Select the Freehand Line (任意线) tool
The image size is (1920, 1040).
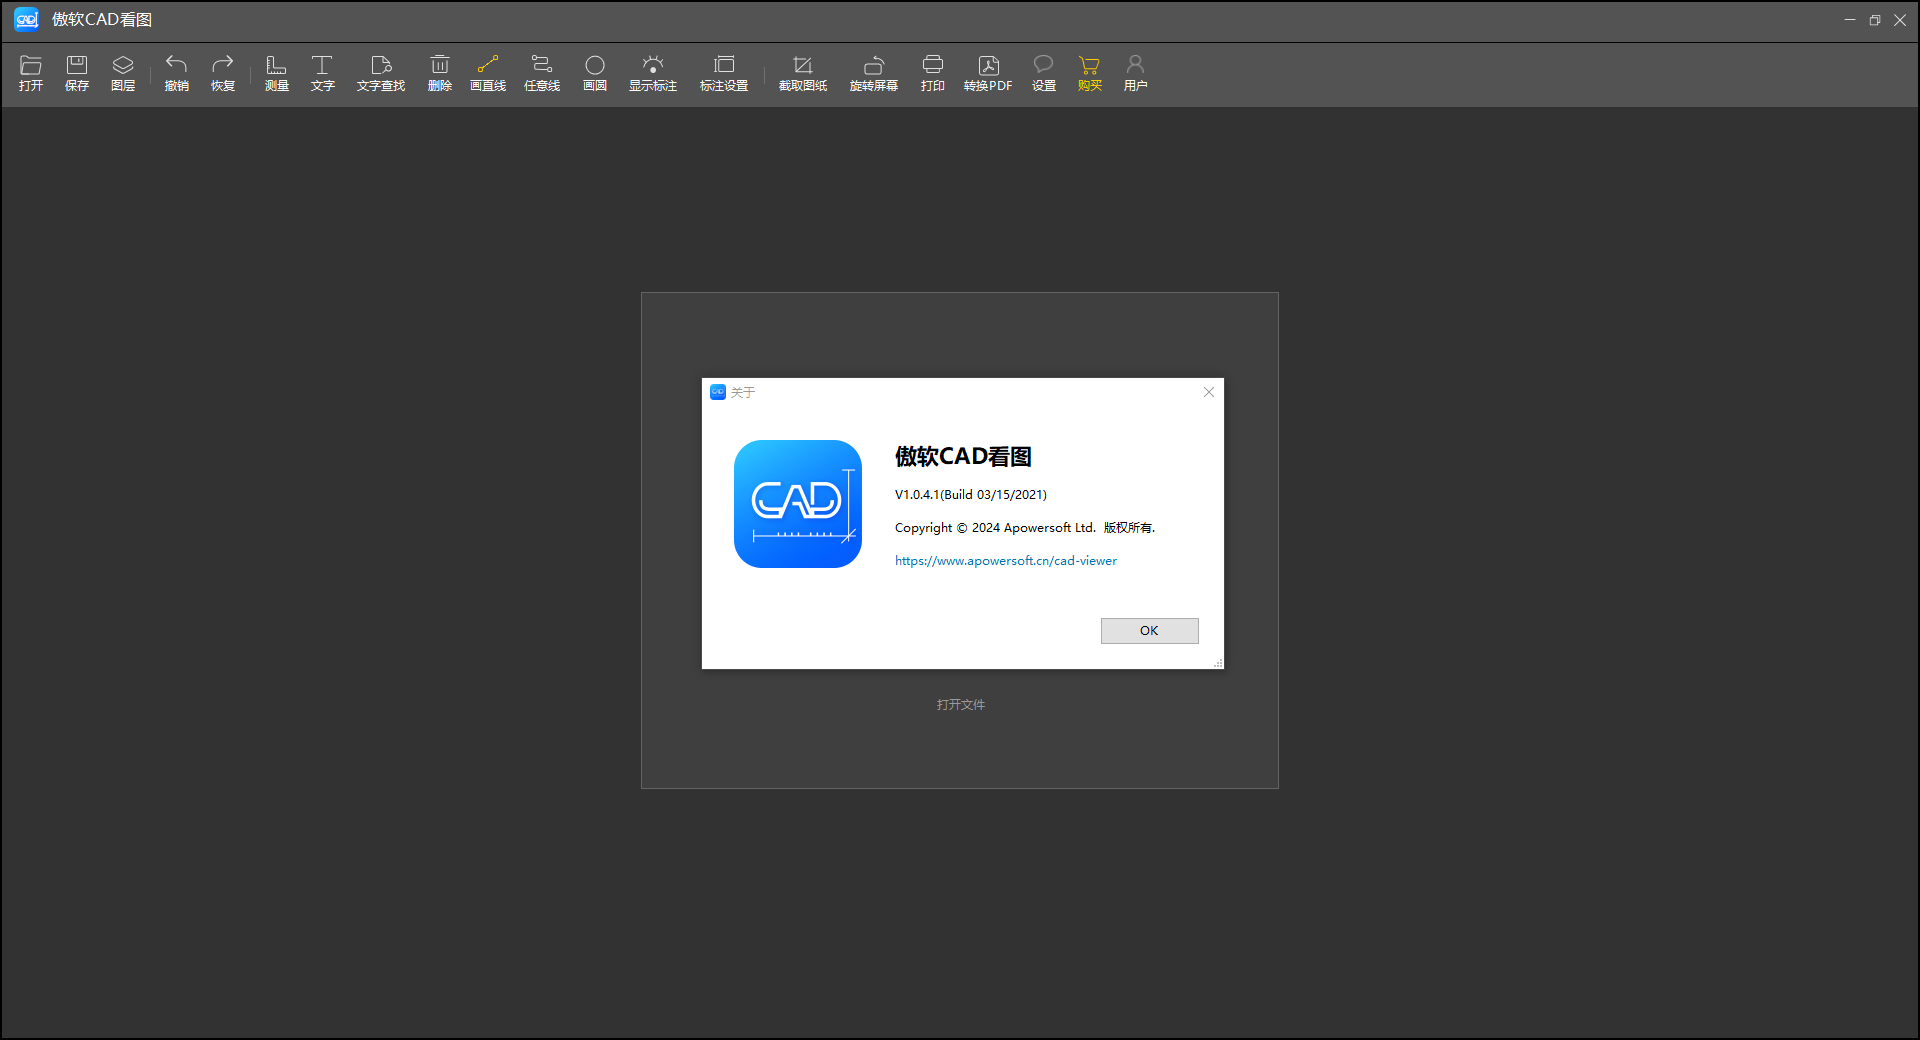542,66
